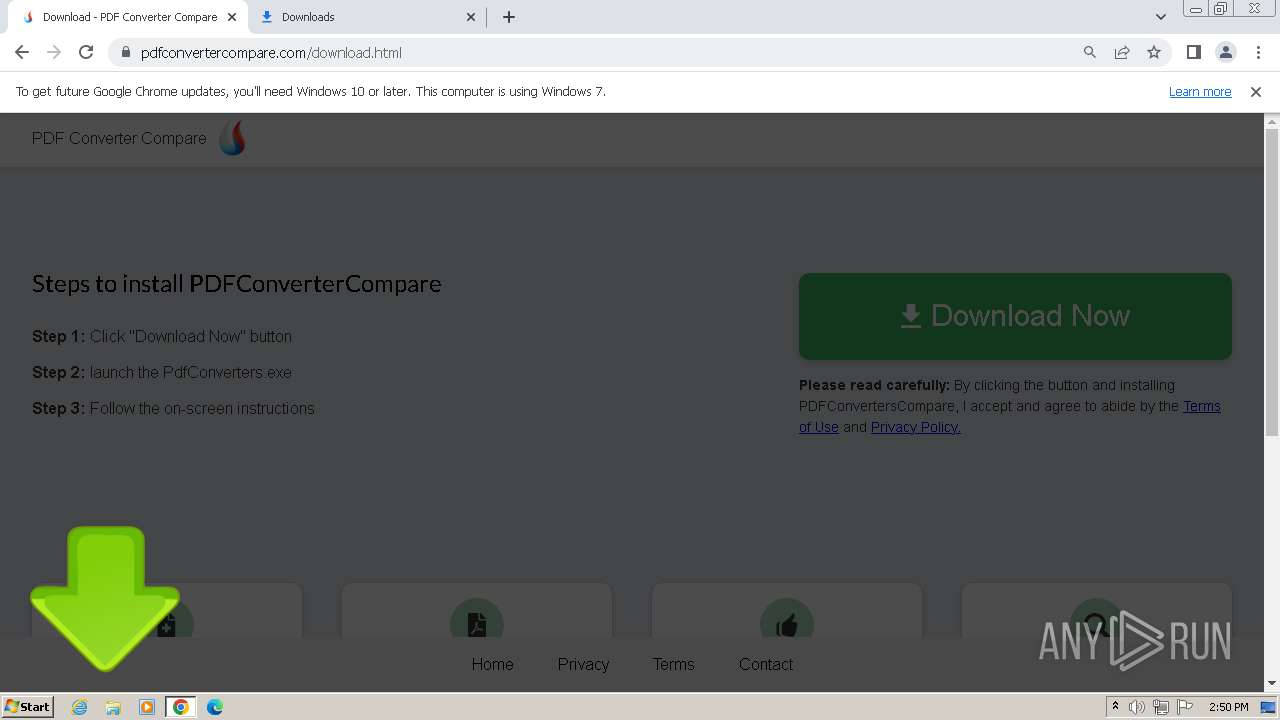Image resolution: width=1280 pixels, height=720 pixels.
Task: Open the Chrome profile avatar
Action: (x=1226, y=52)
